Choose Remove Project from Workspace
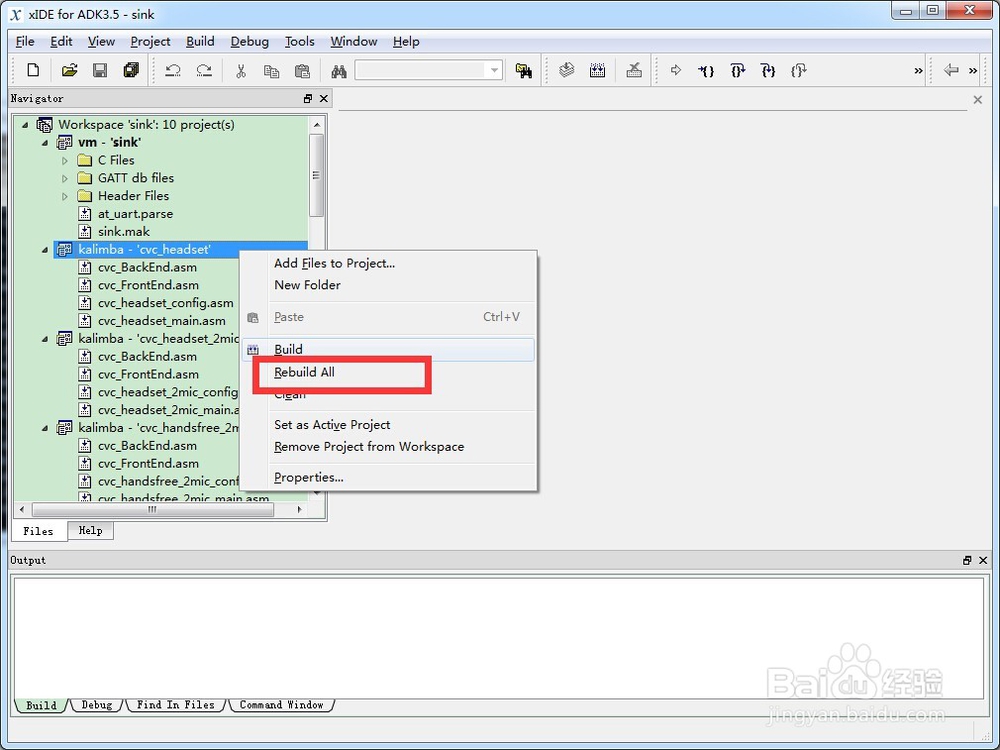 (x=389, y=447)
